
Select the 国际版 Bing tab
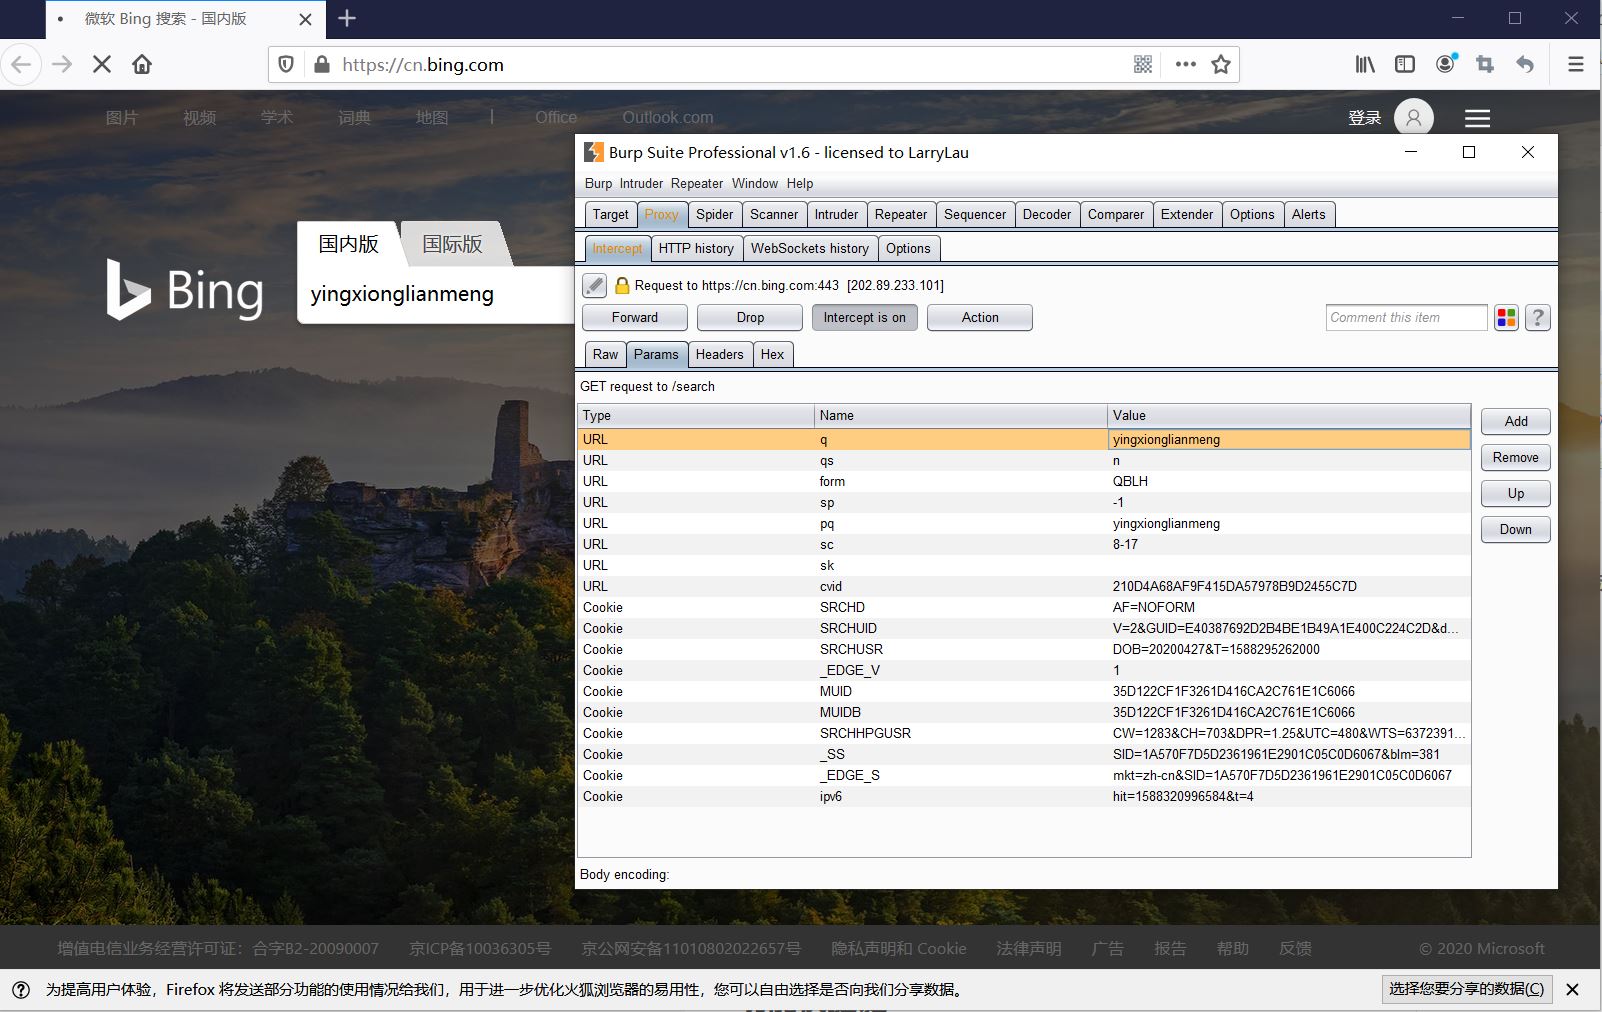(452, 244)
